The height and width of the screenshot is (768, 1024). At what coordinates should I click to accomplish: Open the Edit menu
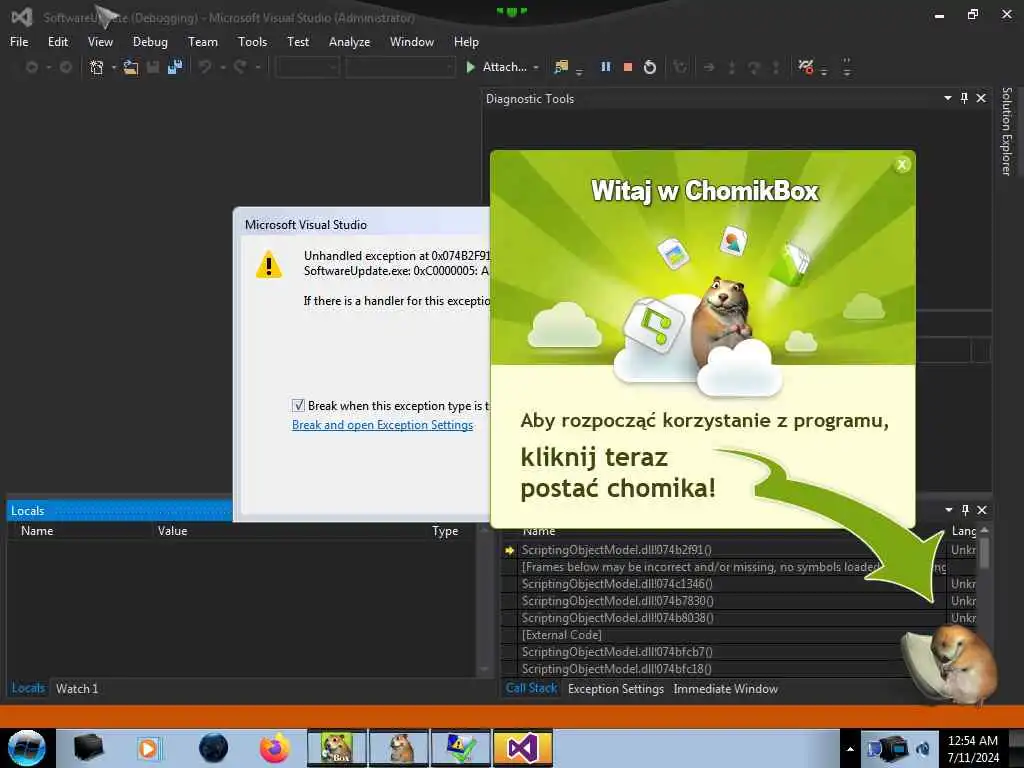pyautogui.click(x=57, y=42)
